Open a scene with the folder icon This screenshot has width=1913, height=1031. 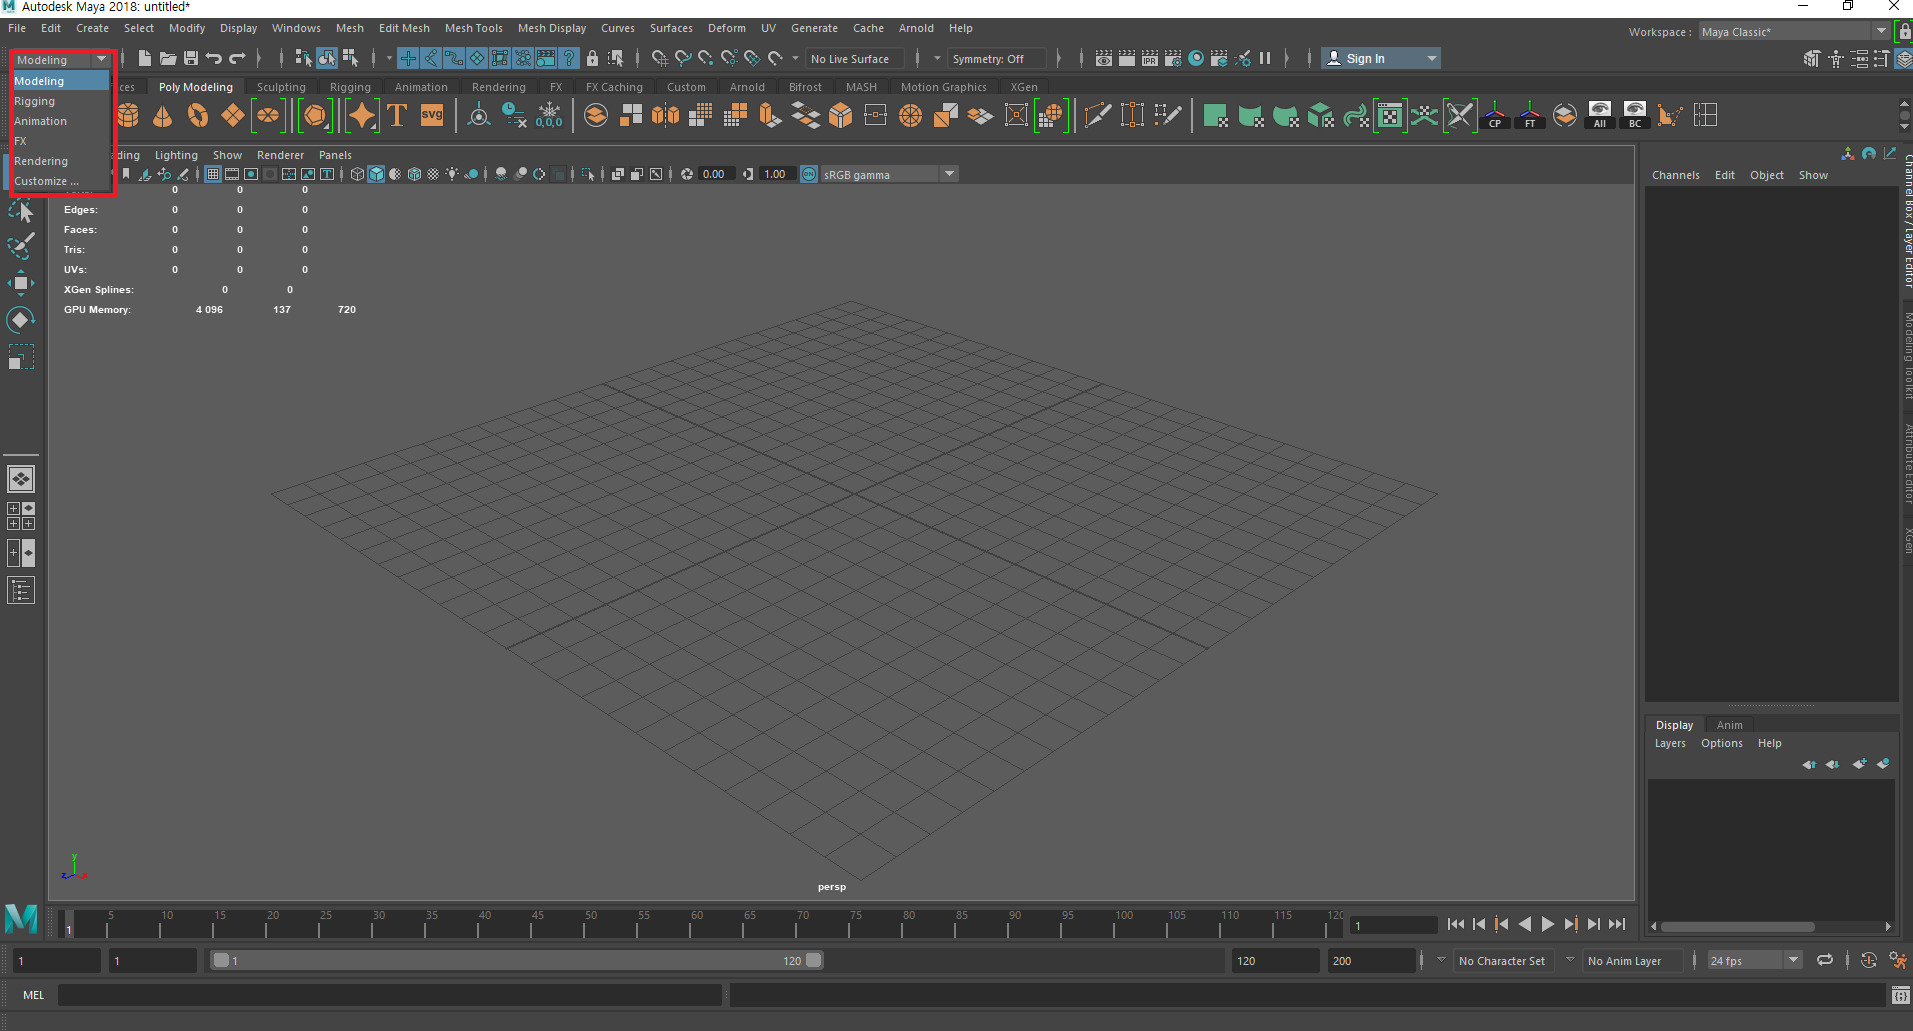point(168,58)
